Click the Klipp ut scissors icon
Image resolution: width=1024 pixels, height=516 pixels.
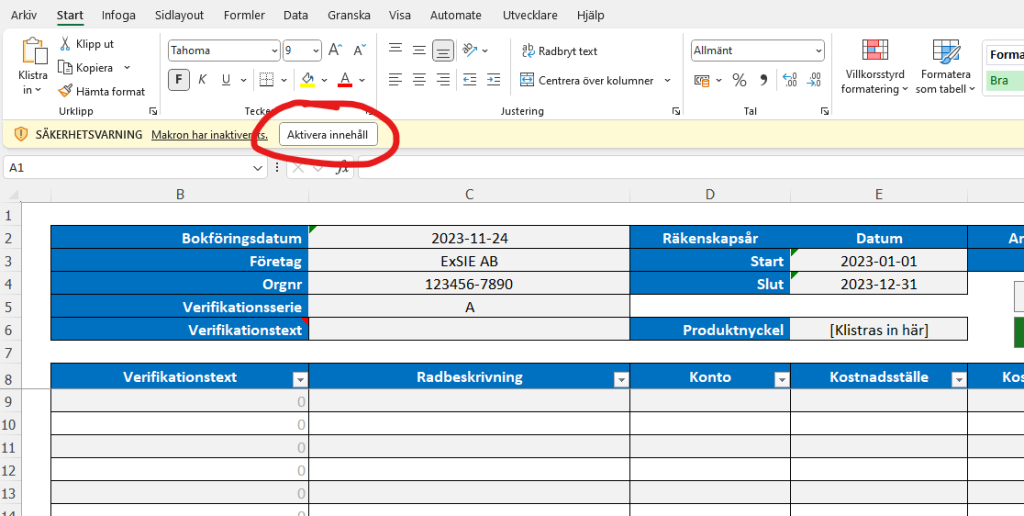(x=66, y=44)
